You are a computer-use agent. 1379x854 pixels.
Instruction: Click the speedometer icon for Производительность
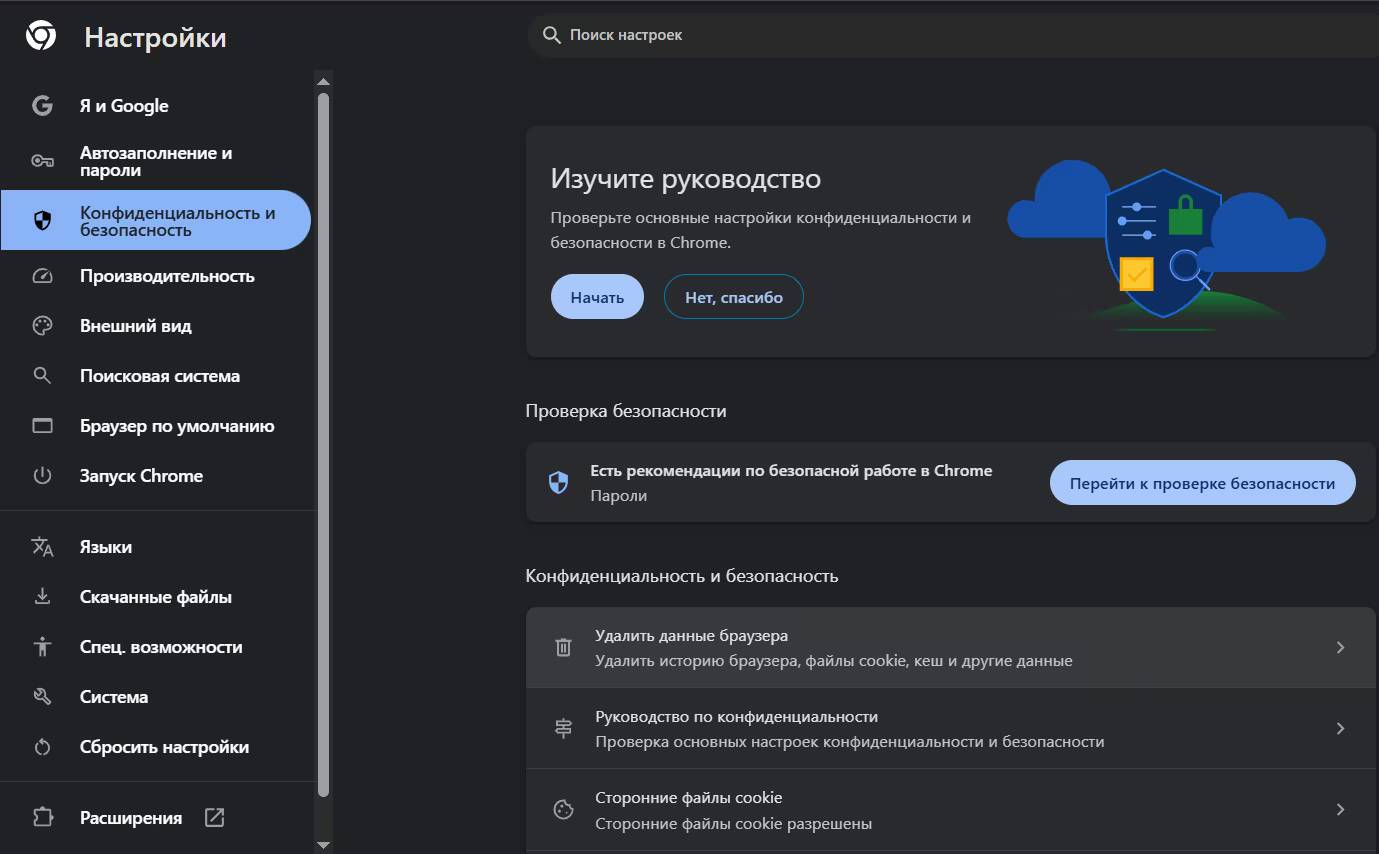click(42, 276)
